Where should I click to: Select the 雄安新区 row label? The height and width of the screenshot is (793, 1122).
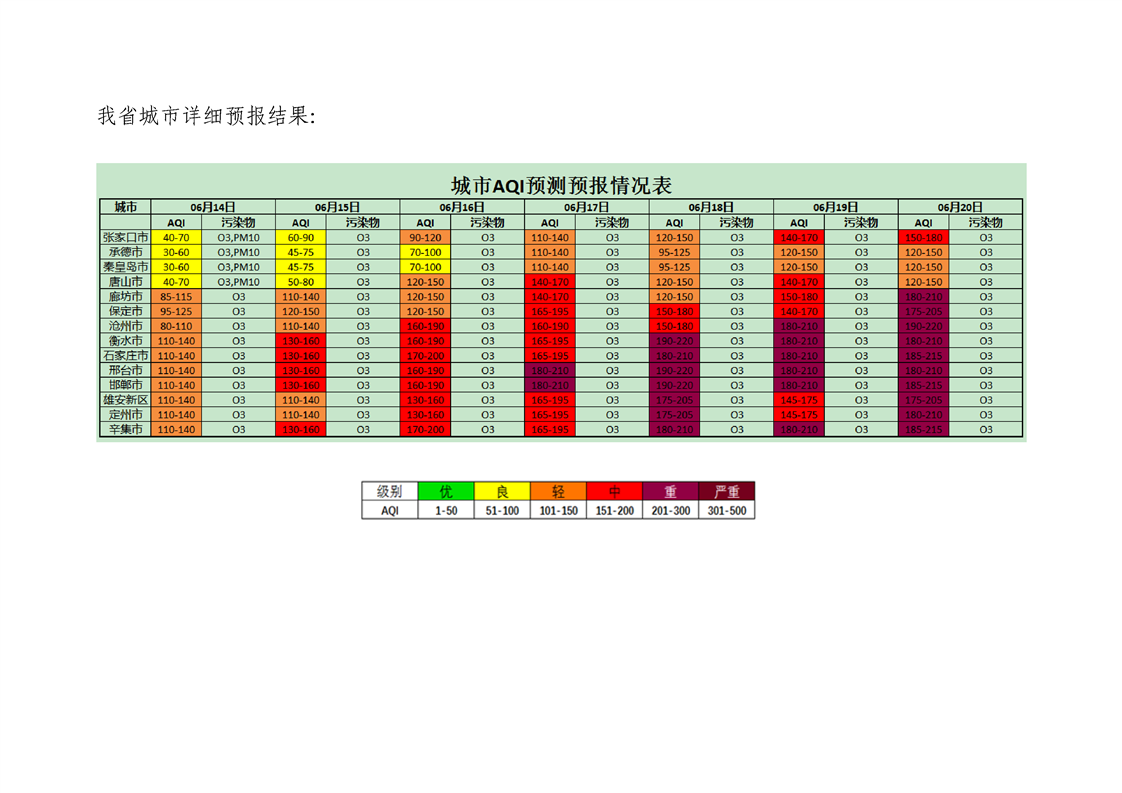pyautogui.click(x=125, y=400)
